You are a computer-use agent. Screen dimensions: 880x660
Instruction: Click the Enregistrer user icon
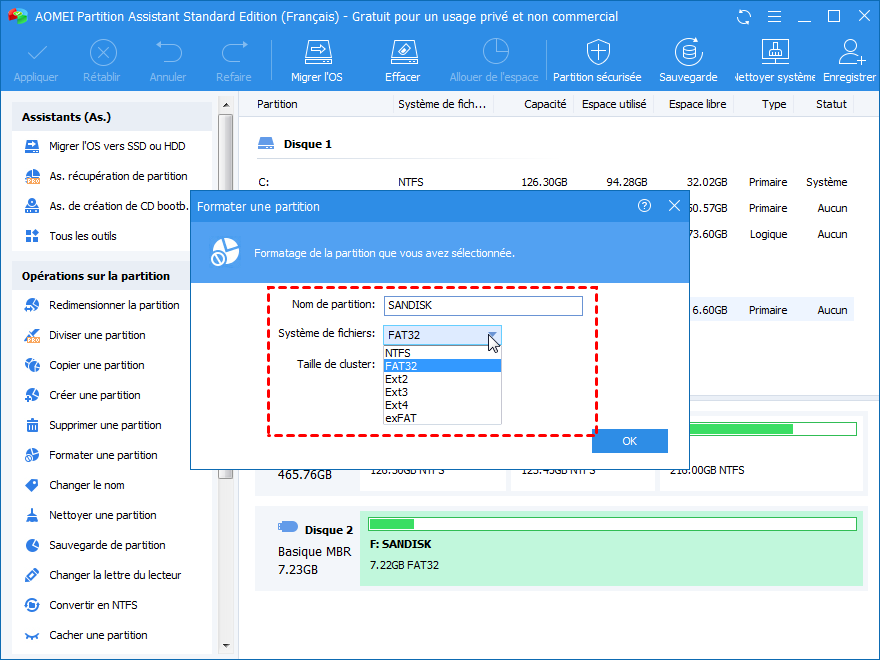[x=851, y=53]
